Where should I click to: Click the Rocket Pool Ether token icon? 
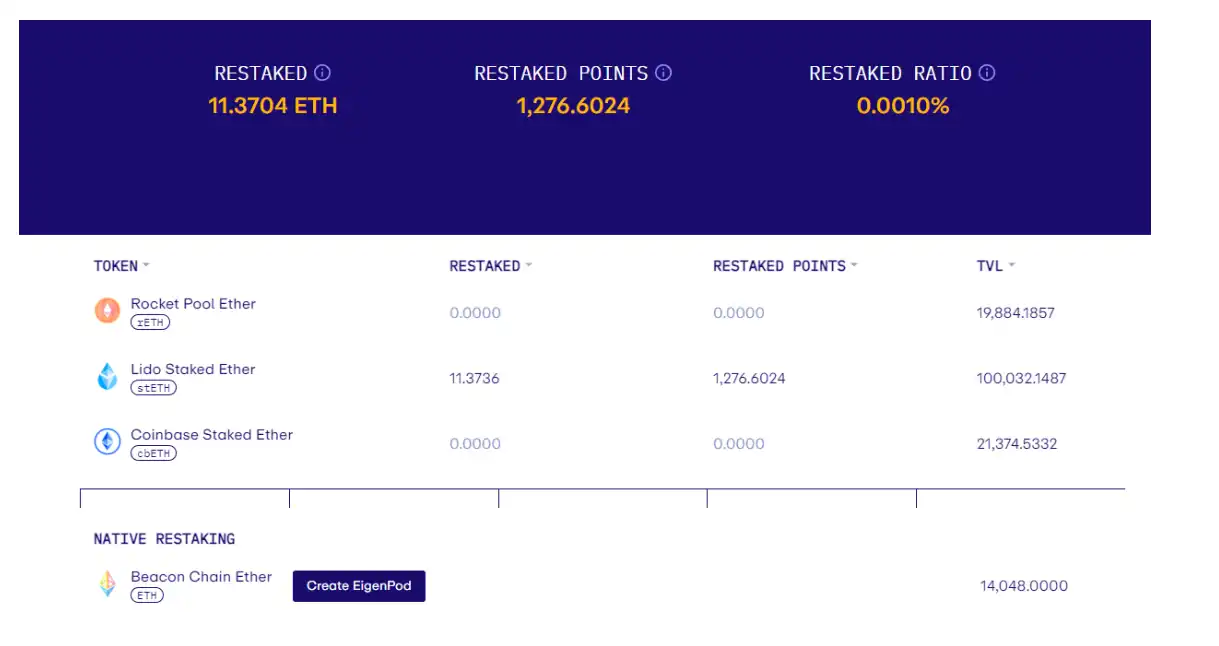(x=107, y=311)
